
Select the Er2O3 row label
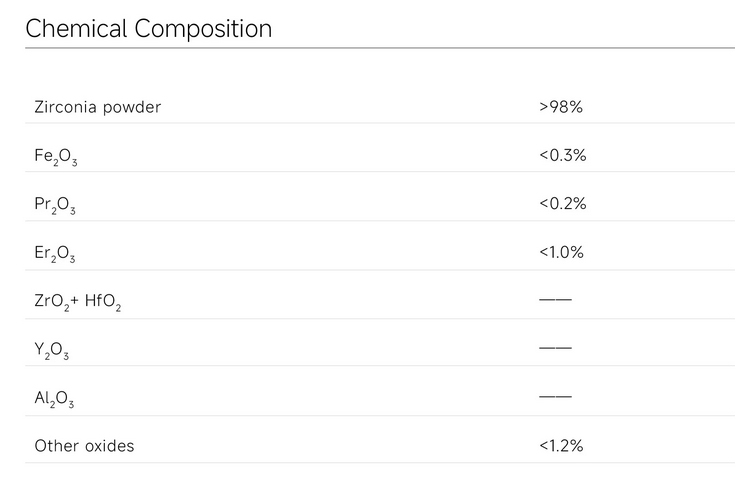(x=55, y=254)
